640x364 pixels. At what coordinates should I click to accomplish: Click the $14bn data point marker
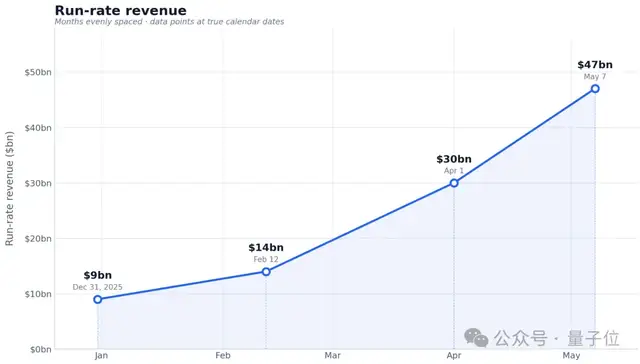[x=266, y=272]
